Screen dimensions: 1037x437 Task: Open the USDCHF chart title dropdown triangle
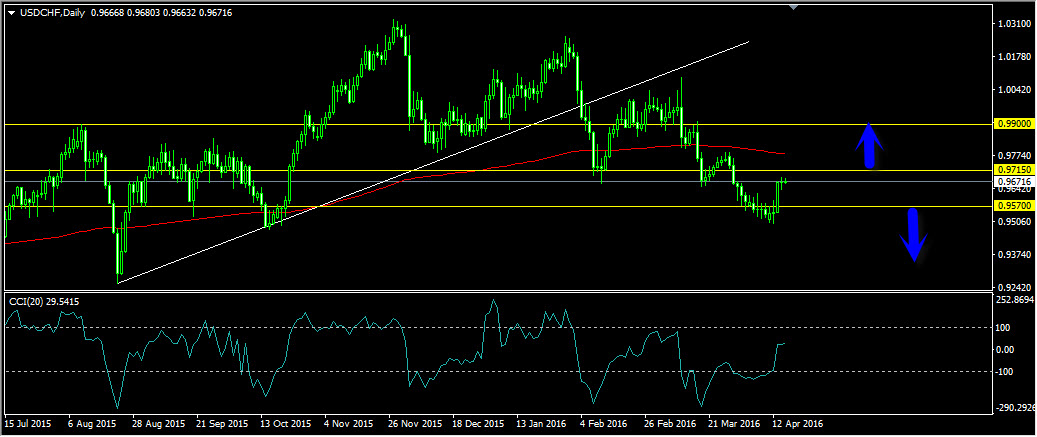click(x=11, y=13)
